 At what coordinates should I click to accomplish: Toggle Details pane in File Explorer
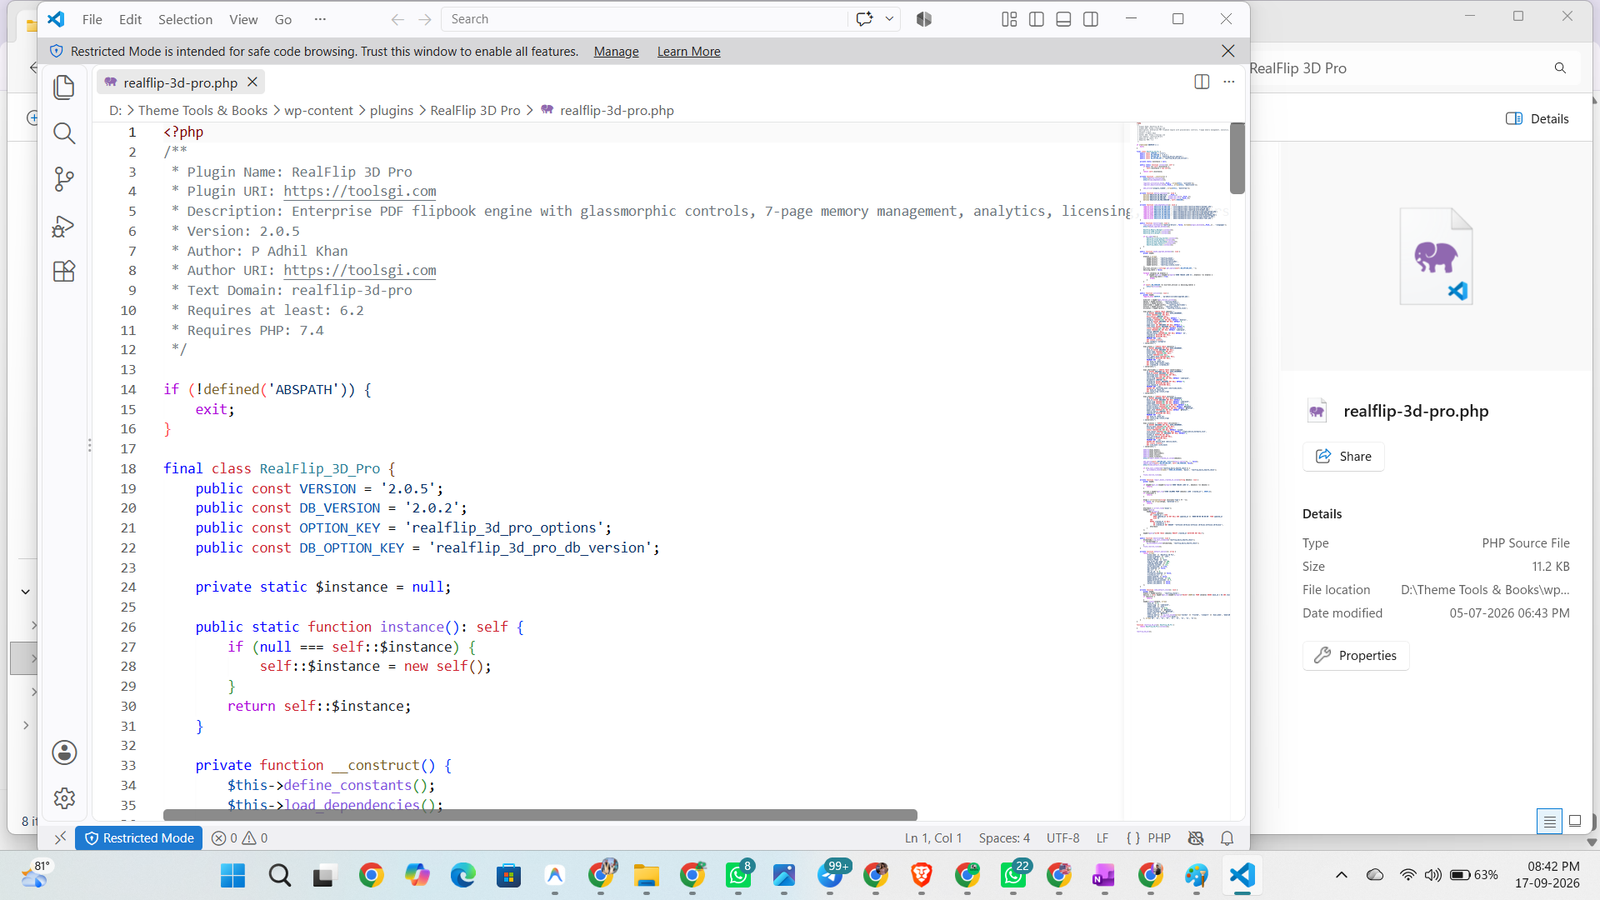pyautogui.click(x=1537, y=118)
